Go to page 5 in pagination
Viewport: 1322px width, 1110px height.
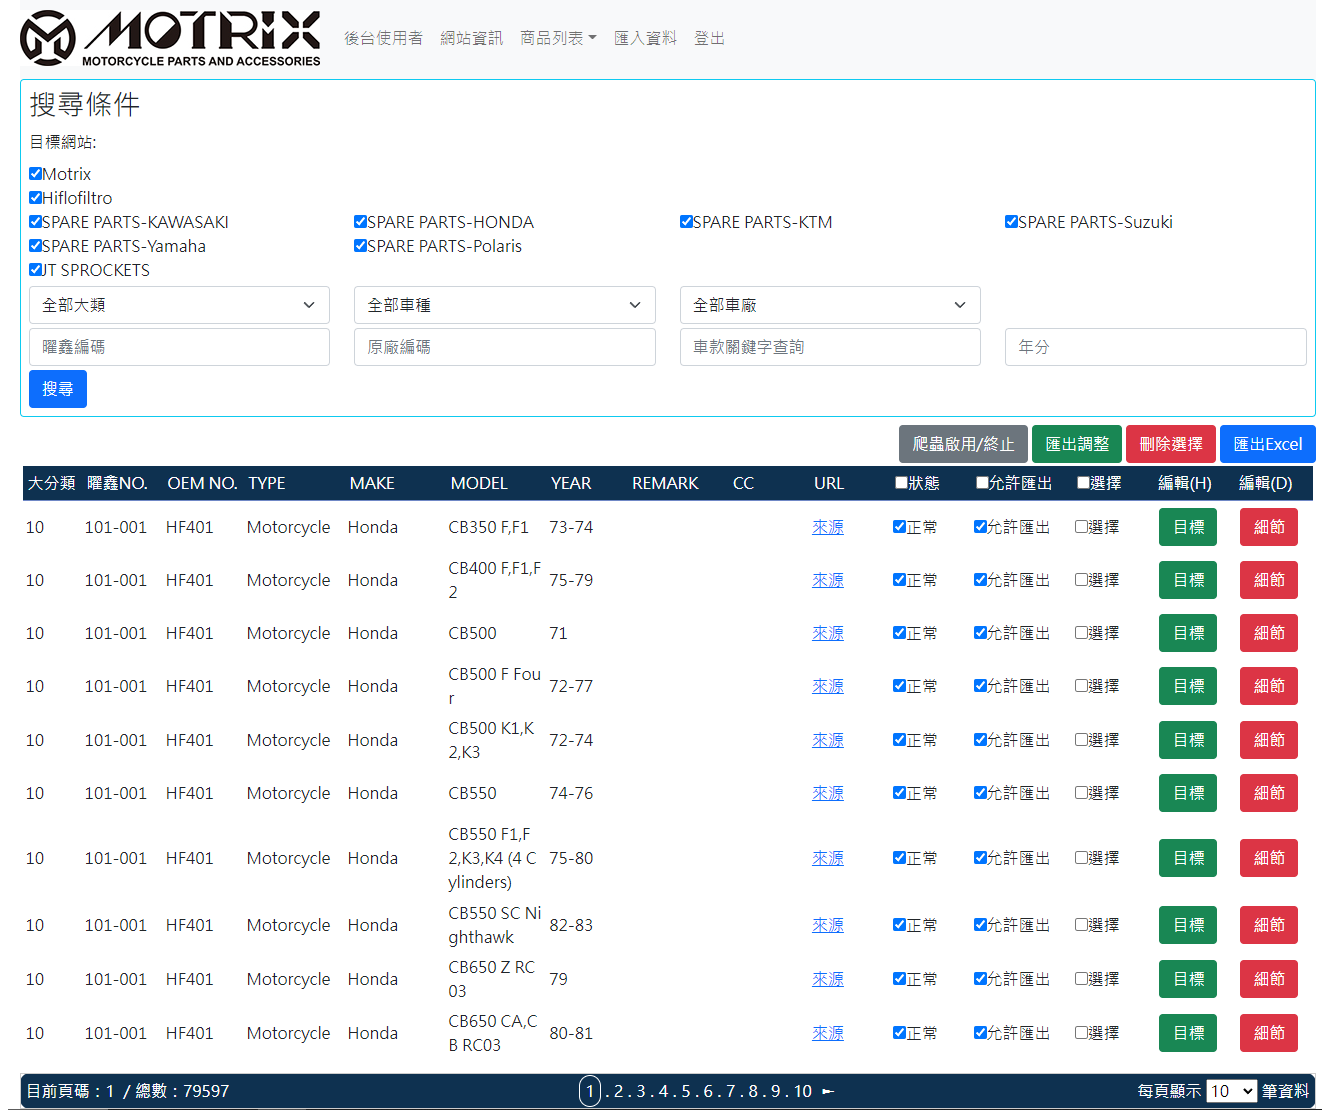coord(686,1091)
